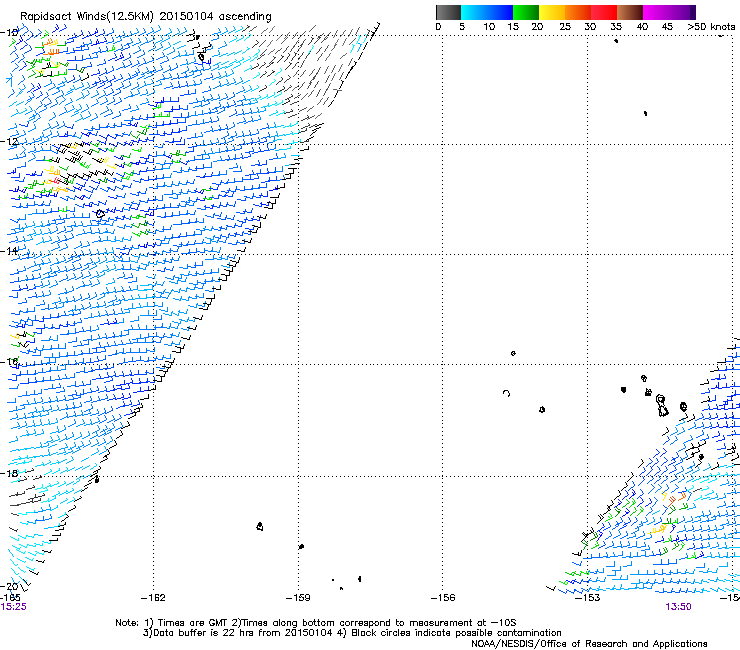Click the '>50 knots' legend label
The width and height of the screenshot is (740, 650).
click(x=711, y=27)
